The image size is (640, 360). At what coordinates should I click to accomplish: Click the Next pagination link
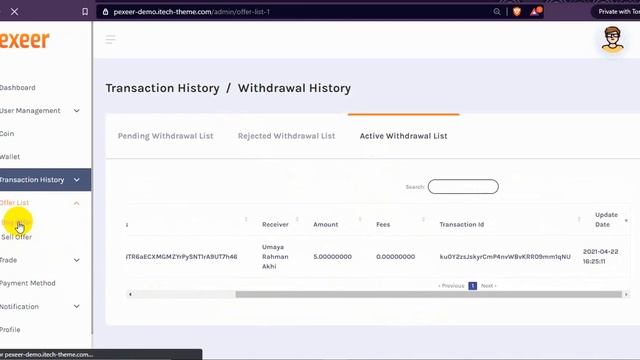tap(488, 286)
